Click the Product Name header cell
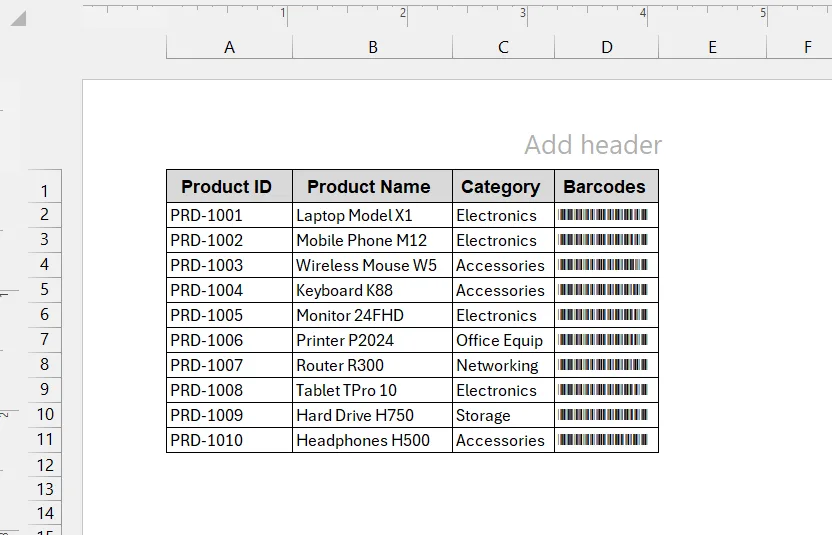Image resolution: width=832 pixels, height=535 pixels. click(x=372, y=186)
